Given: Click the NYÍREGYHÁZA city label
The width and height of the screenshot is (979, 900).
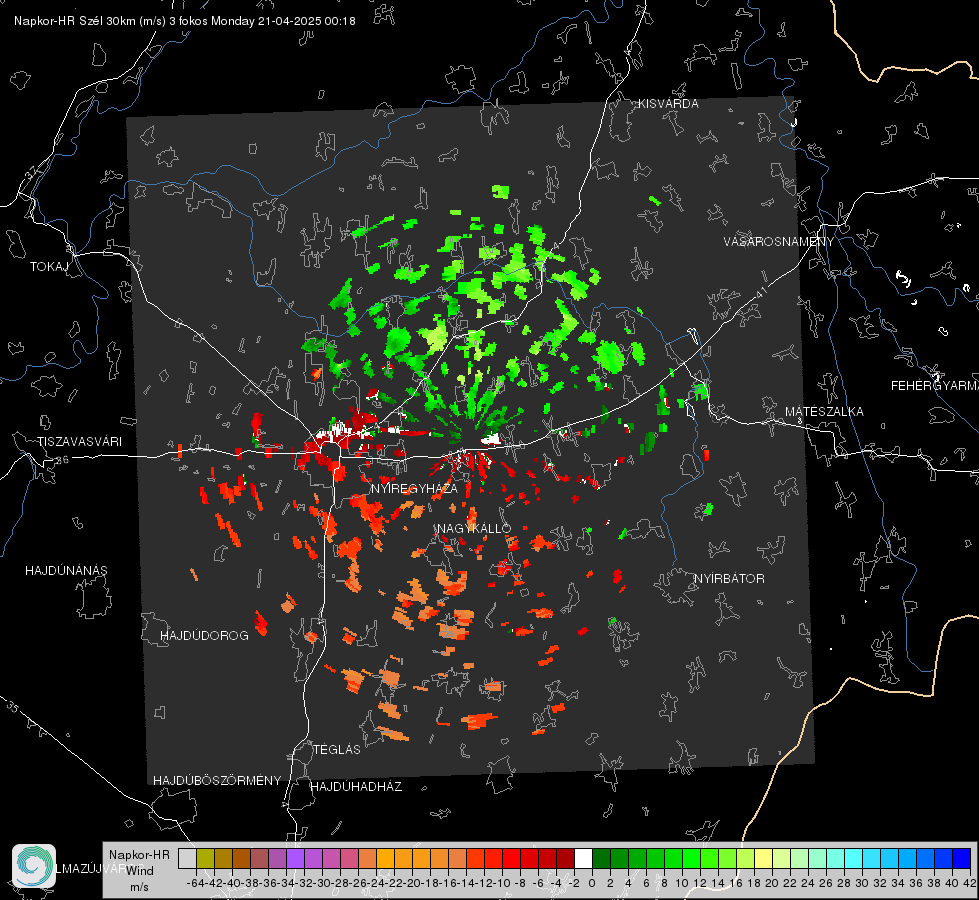Looking at the screenshot, I should tap(414, 488).
